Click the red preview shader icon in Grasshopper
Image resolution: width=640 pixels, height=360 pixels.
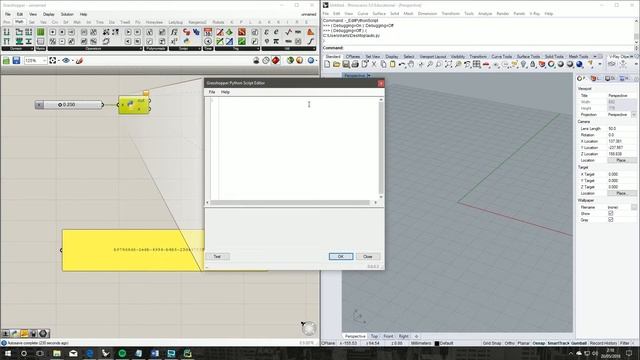point(276,60)
